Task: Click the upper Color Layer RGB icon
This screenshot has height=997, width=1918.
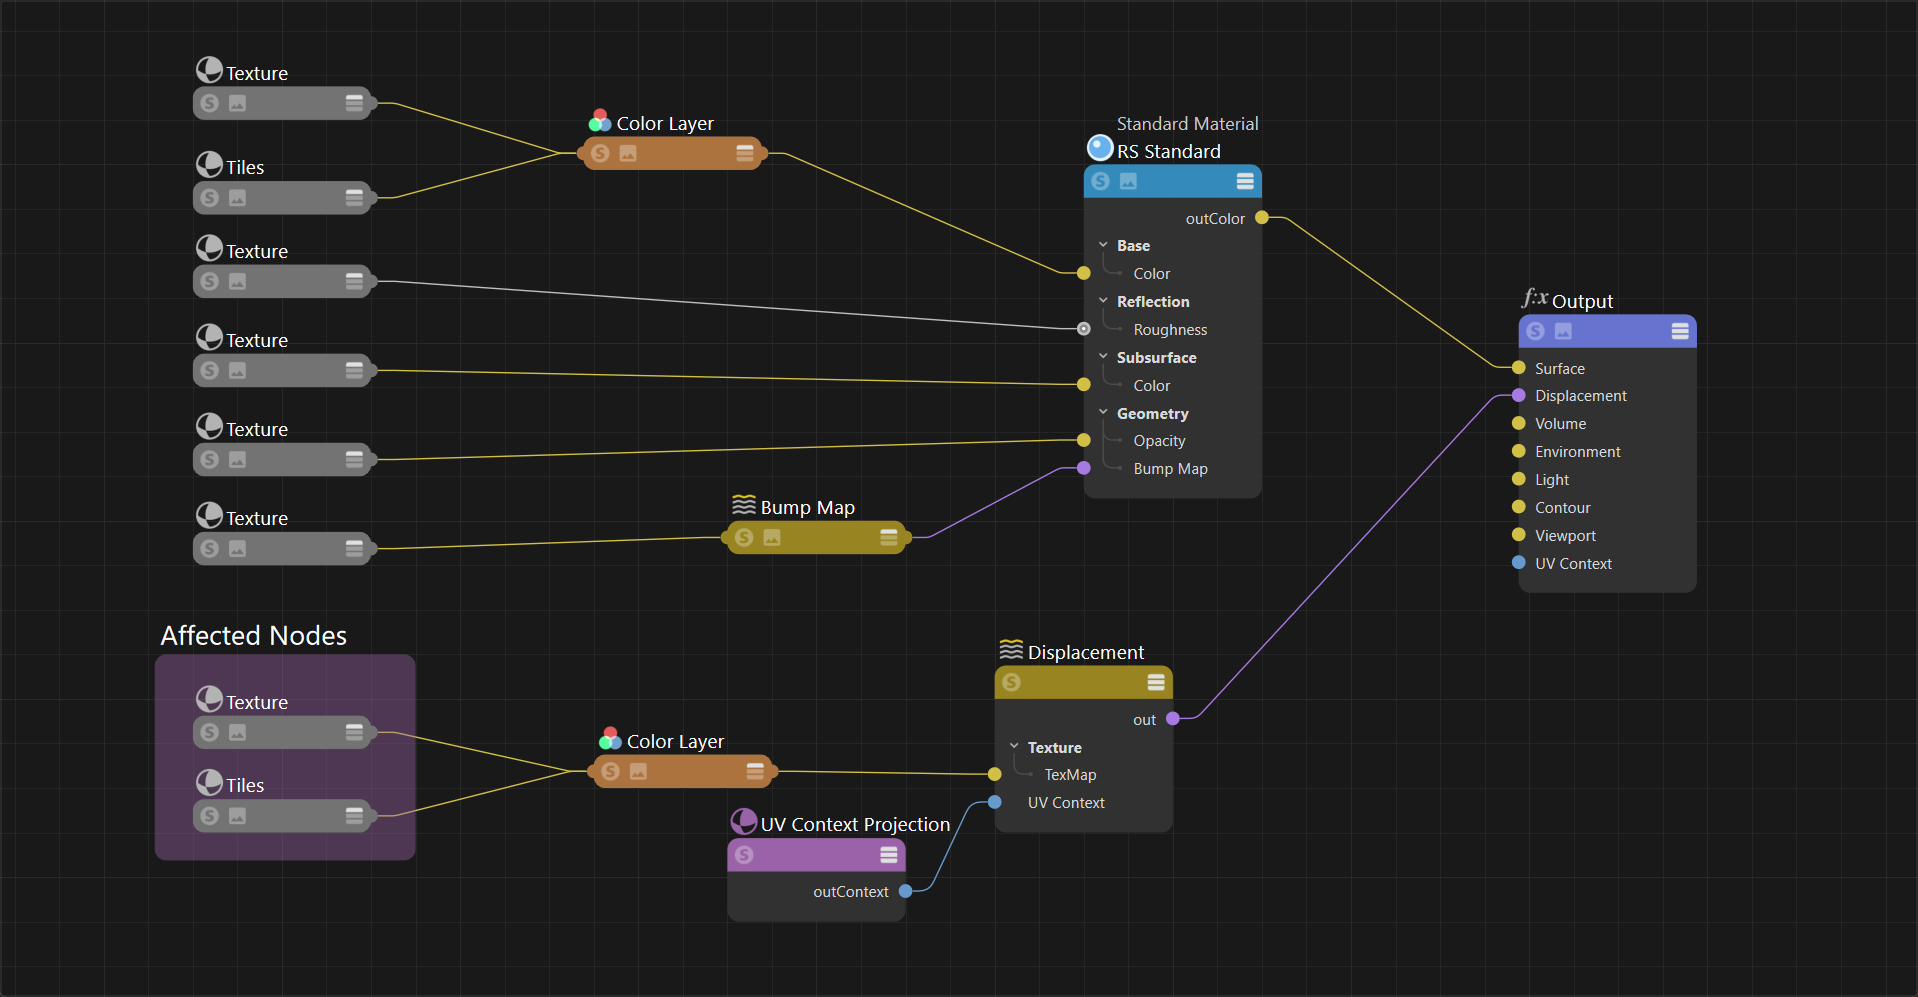Action: point(600,122)
